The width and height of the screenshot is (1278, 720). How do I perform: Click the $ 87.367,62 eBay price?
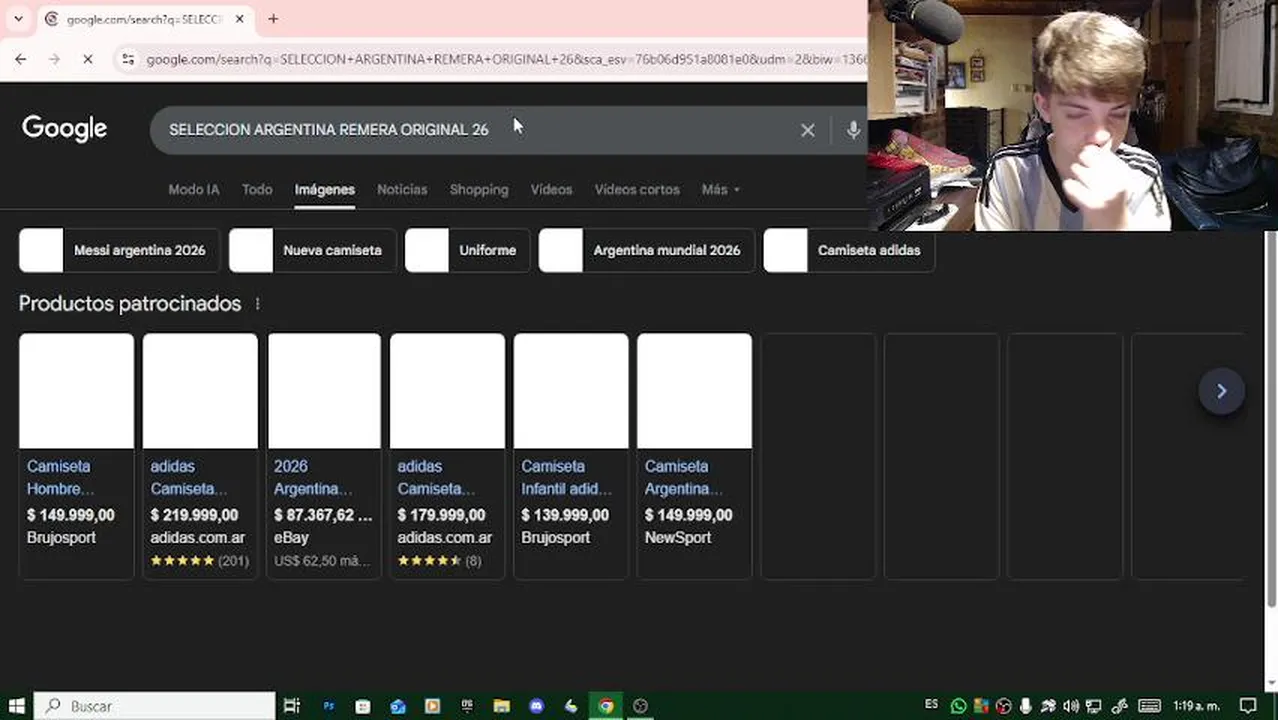click(x=323, y=515)
